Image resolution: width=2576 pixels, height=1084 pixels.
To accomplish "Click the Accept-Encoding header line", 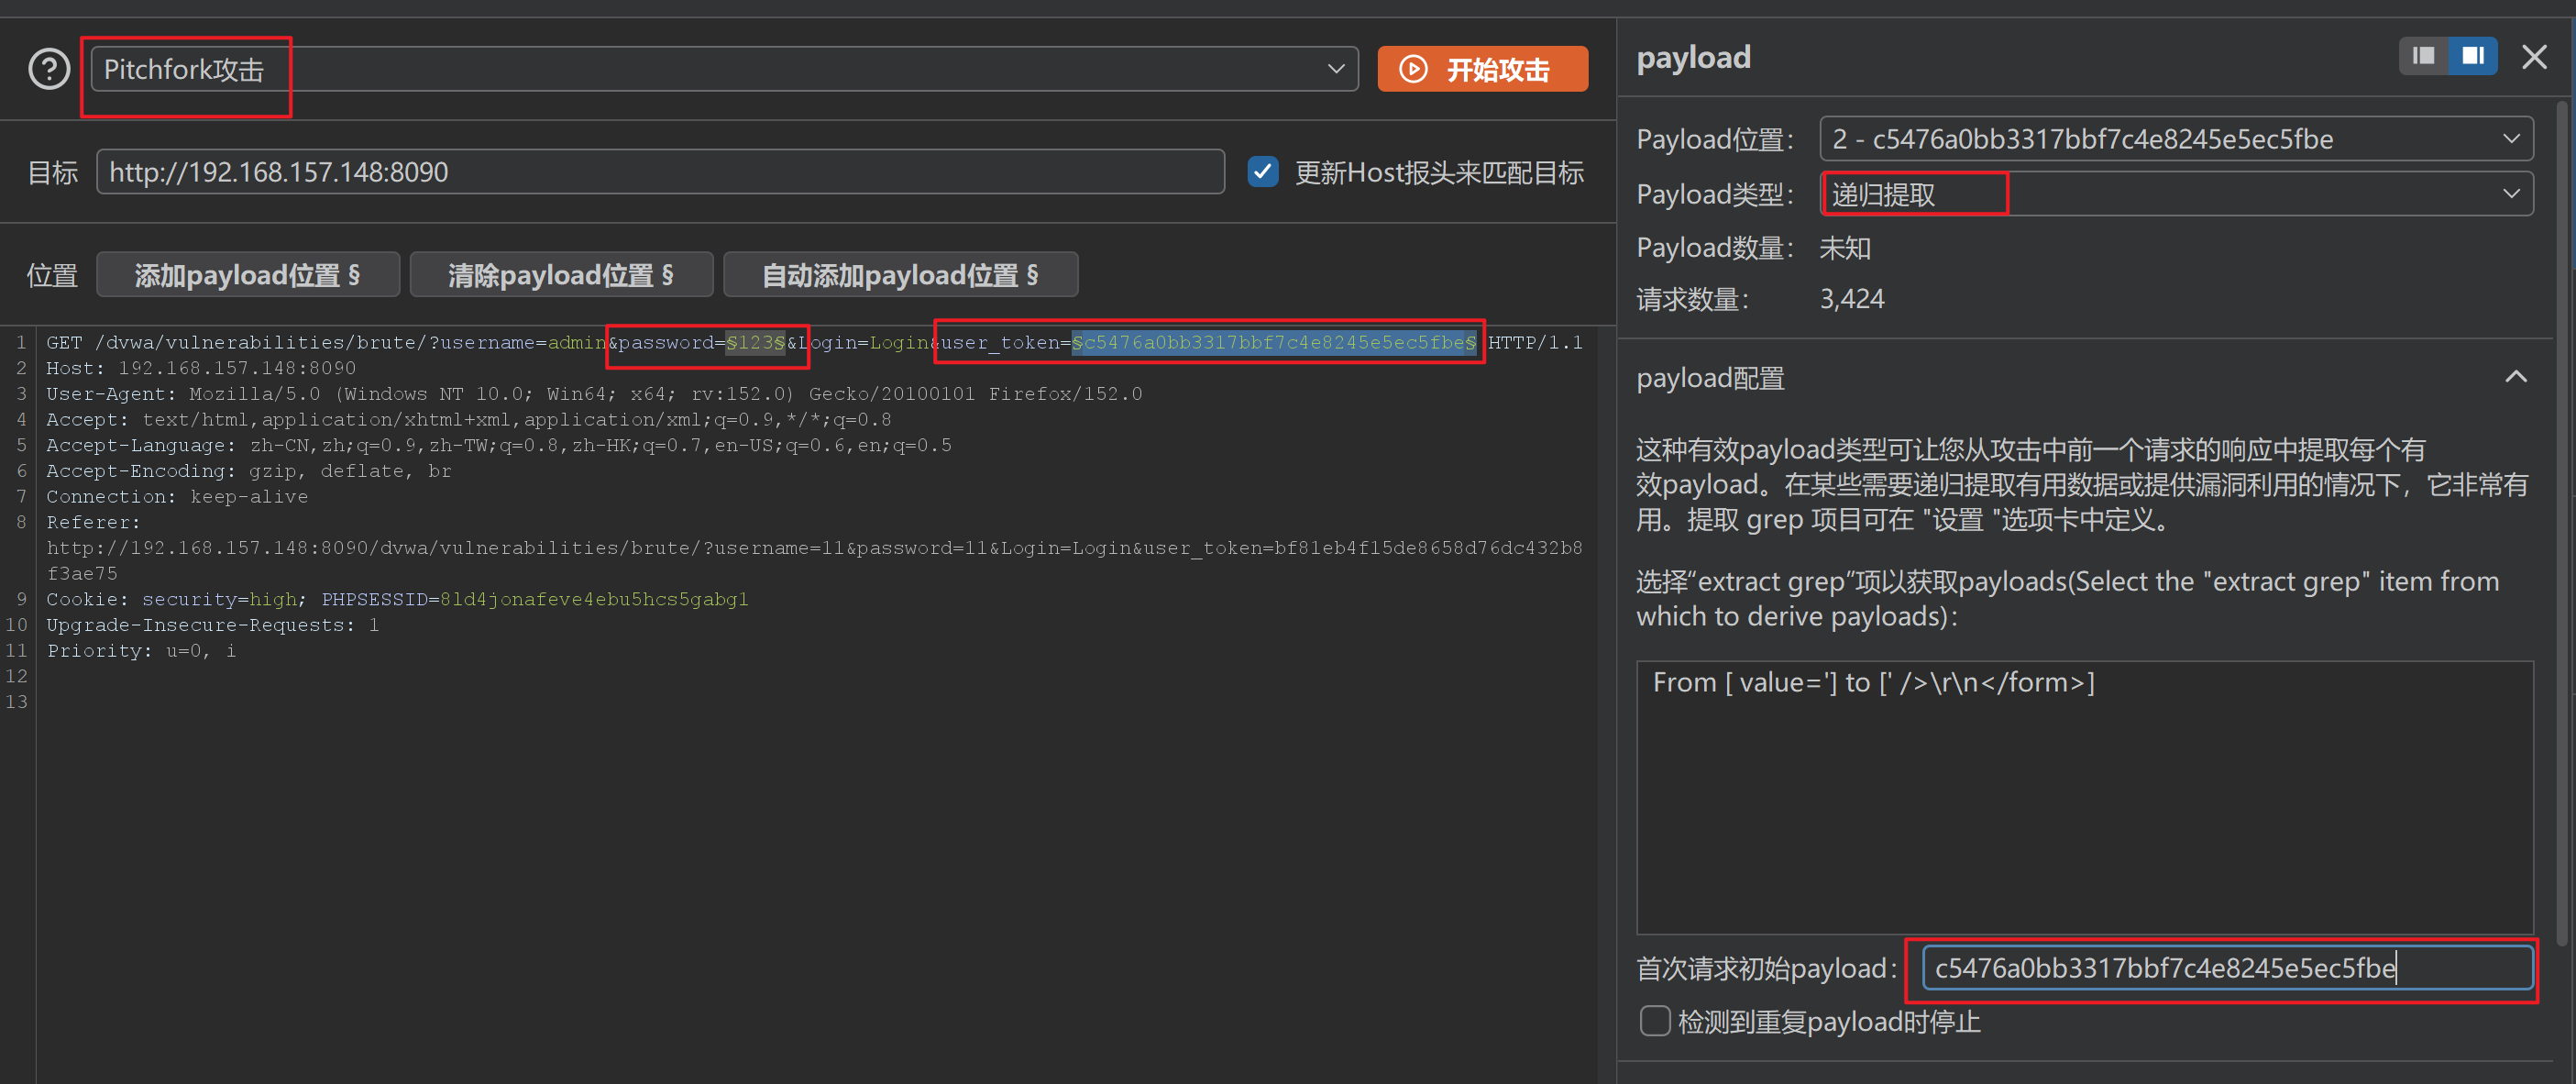I will (249, 471).
